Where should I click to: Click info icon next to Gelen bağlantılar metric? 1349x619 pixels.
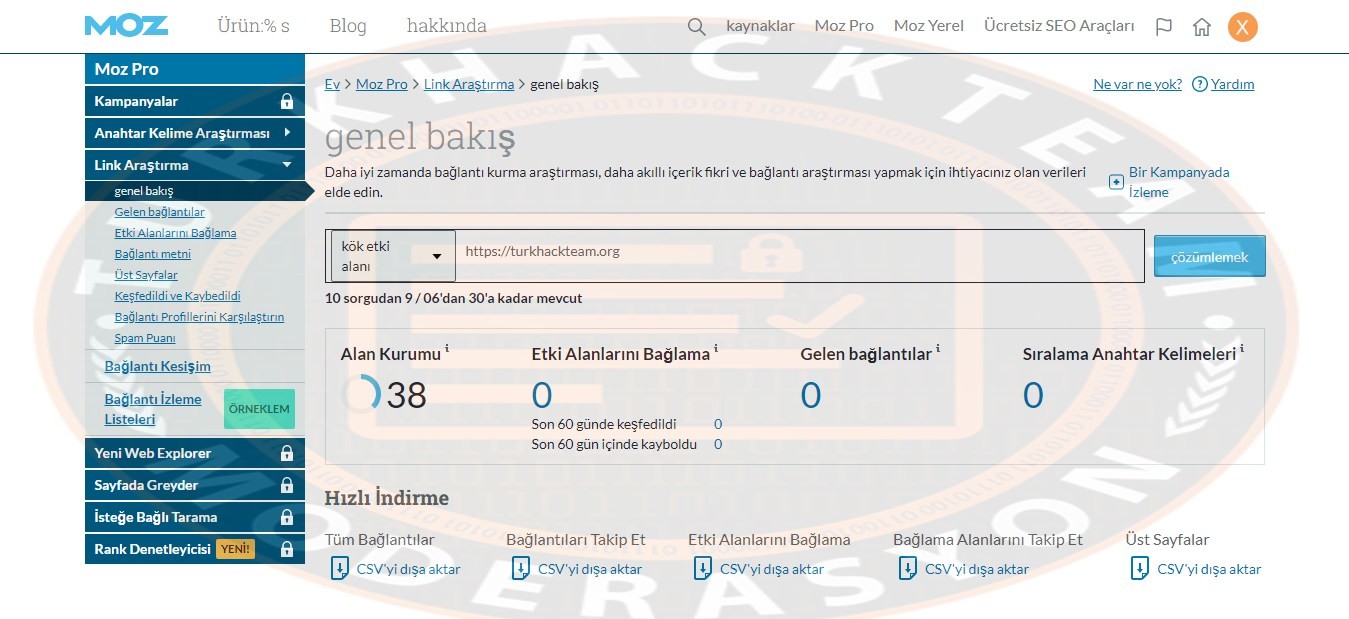pos(938,348)
